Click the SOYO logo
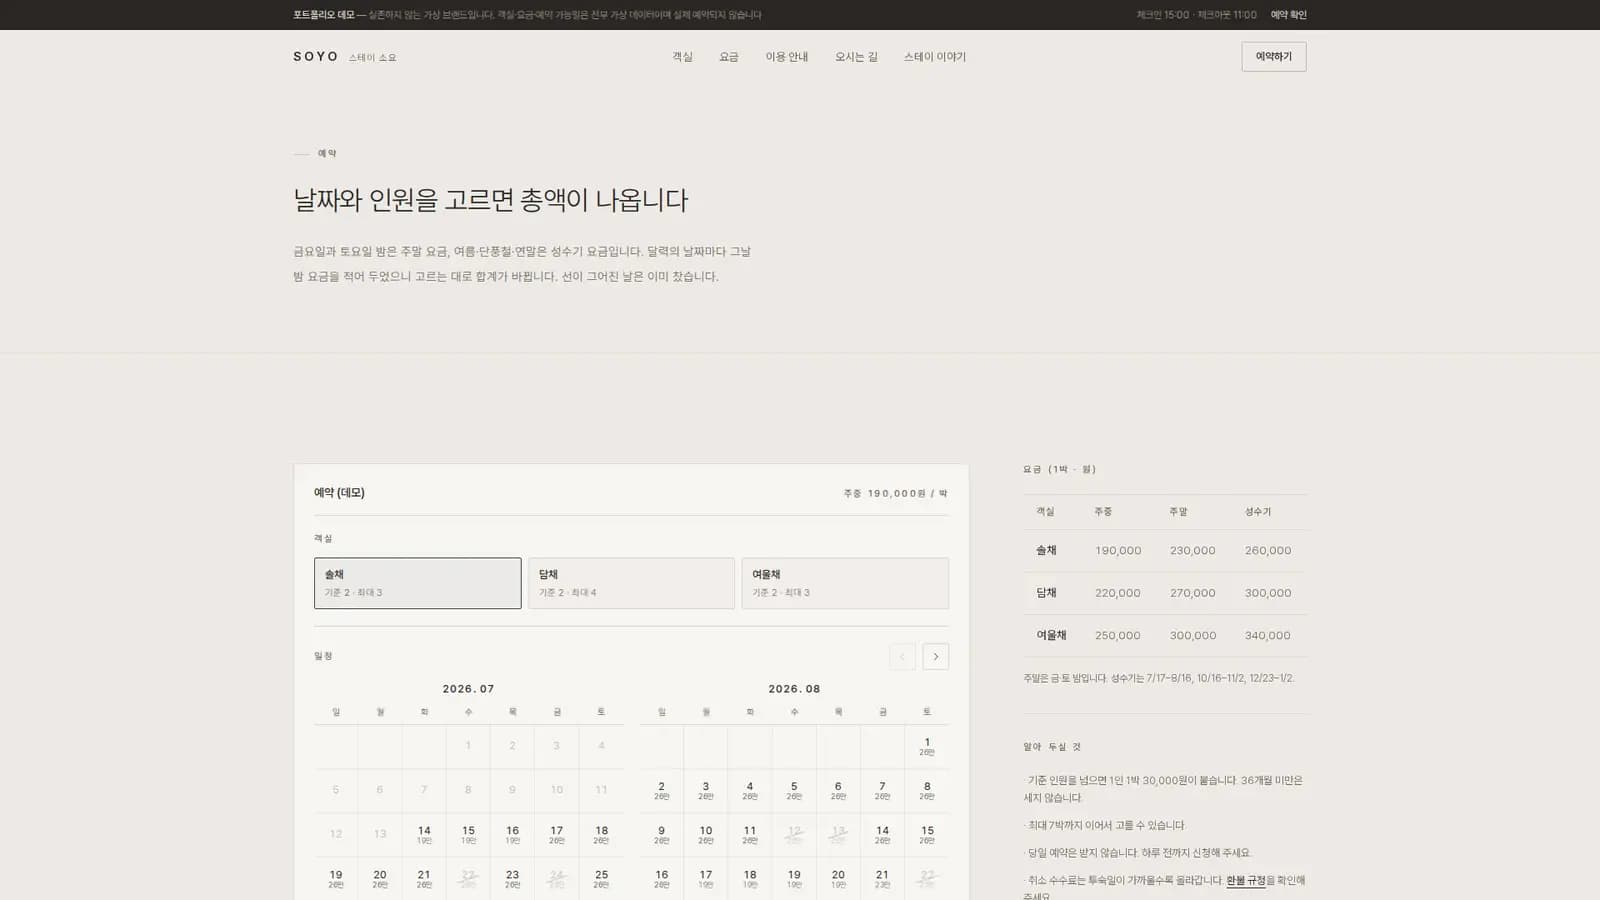Viewport: 1600px width, 900px height. click(x=345, y=57)
